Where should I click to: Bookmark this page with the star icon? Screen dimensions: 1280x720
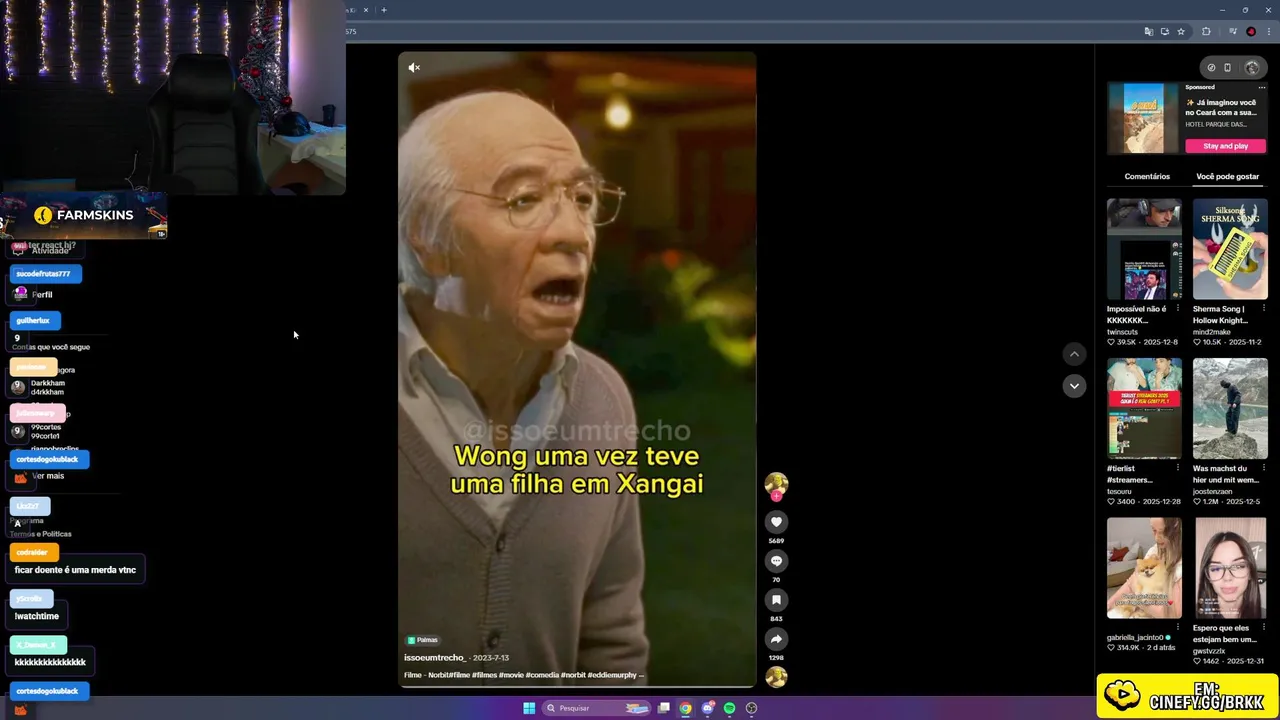tap(1180, 32)
